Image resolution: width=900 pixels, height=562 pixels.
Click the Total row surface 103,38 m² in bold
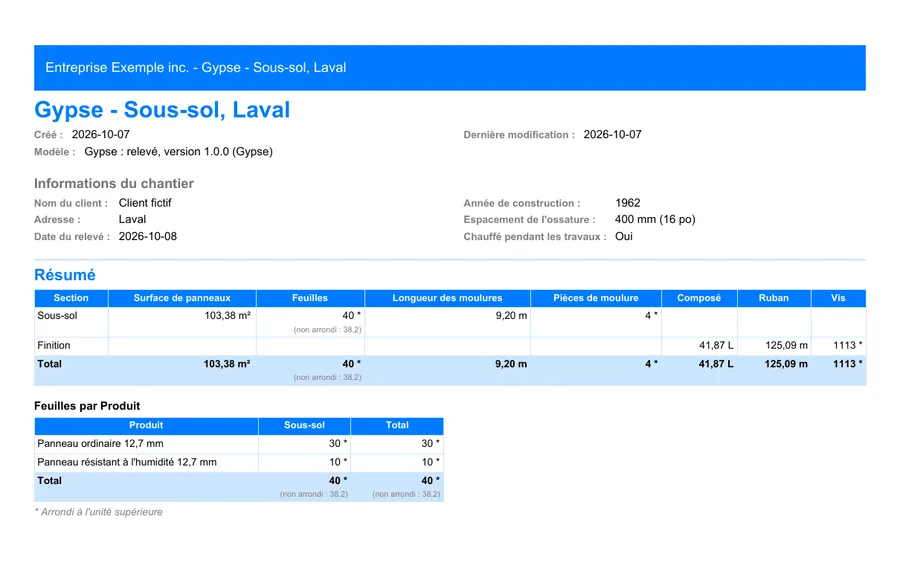point(227,364)
